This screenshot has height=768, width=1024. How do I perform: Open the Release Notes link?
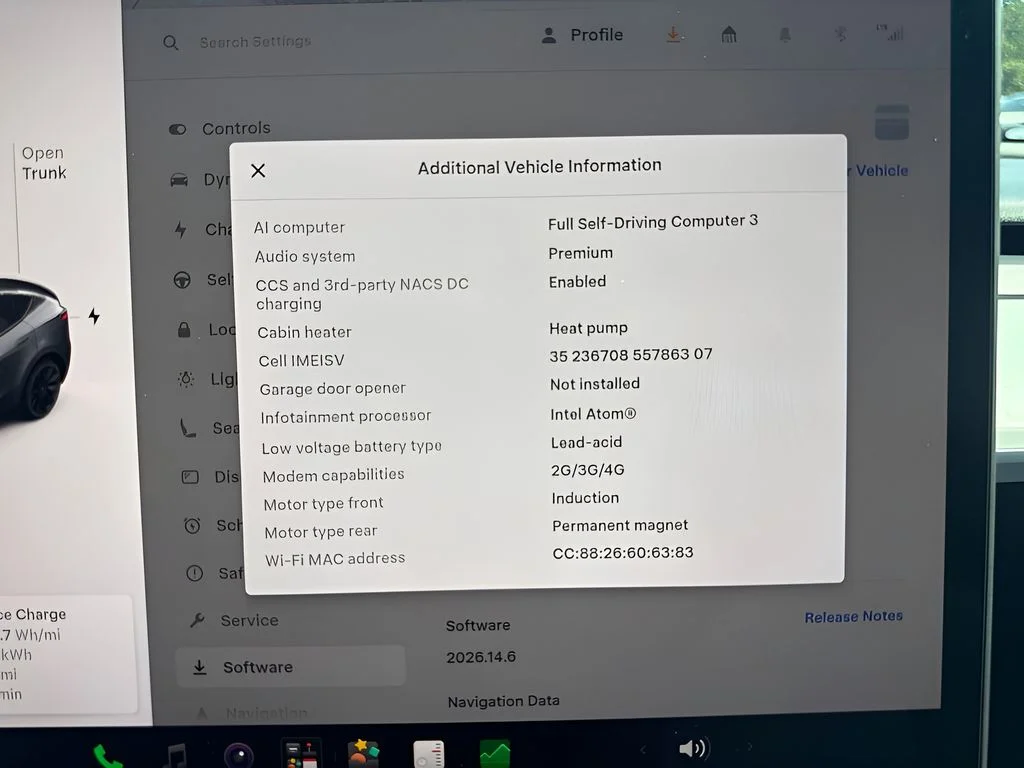(x=854, y=616)
